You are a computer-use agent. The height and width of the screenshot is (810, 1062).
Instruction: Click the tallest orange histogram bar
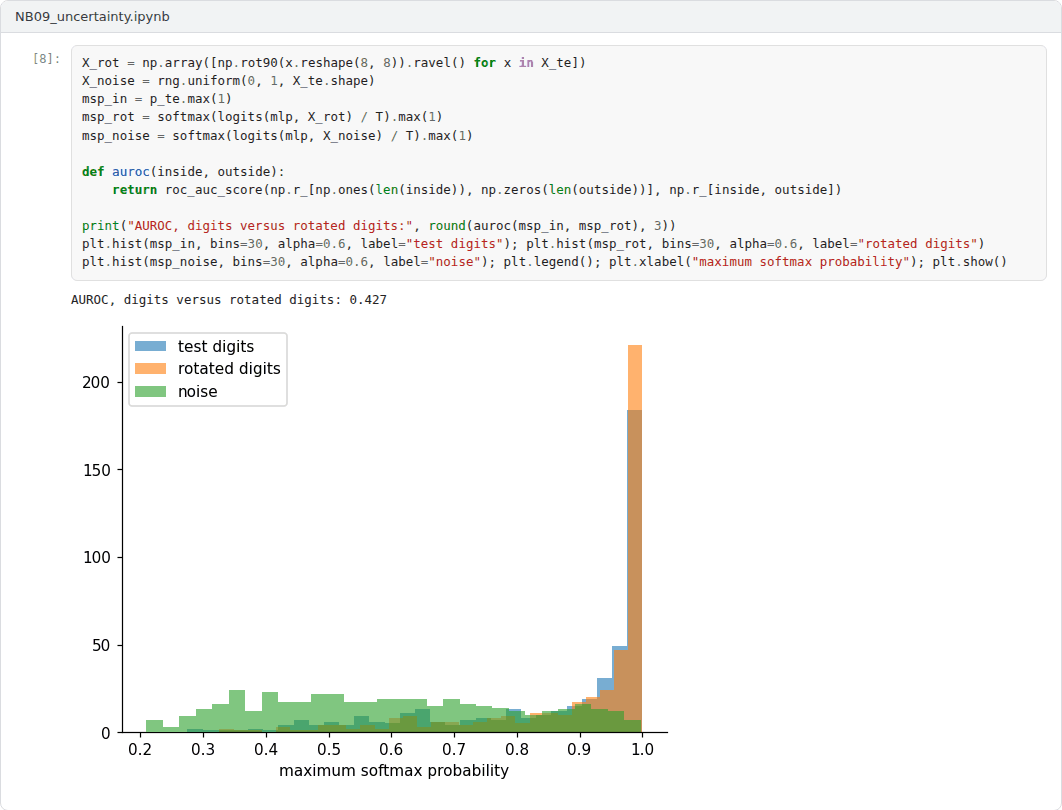pyautogui.click(x=635, y=539)
